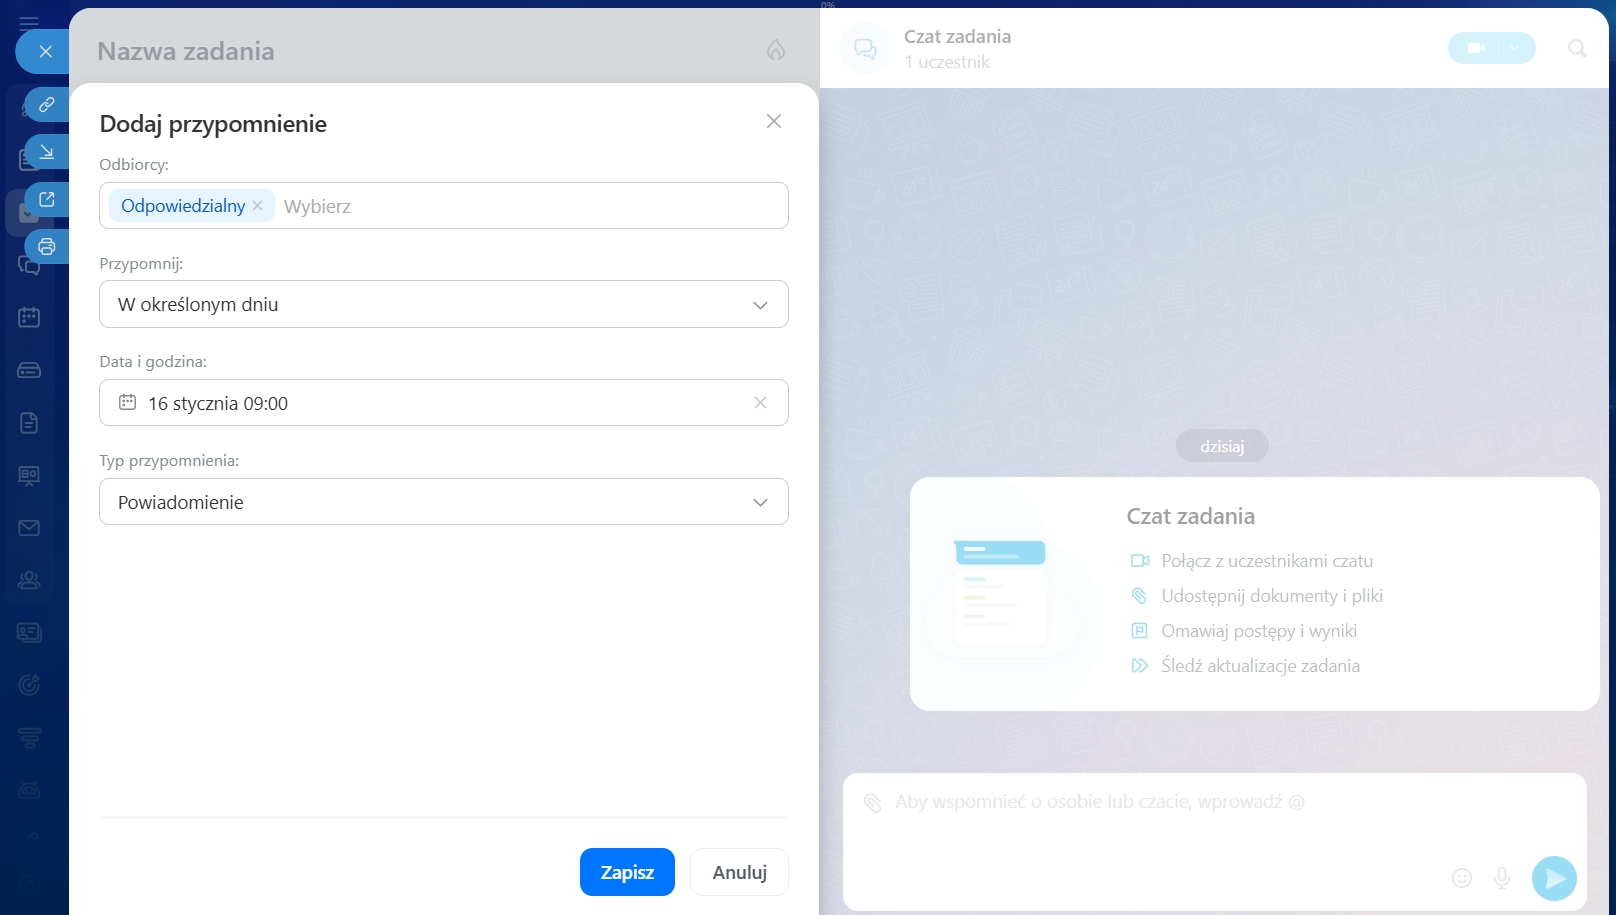Click the Połącz z uczestnikami czatu text

(x=1267, y=561)
